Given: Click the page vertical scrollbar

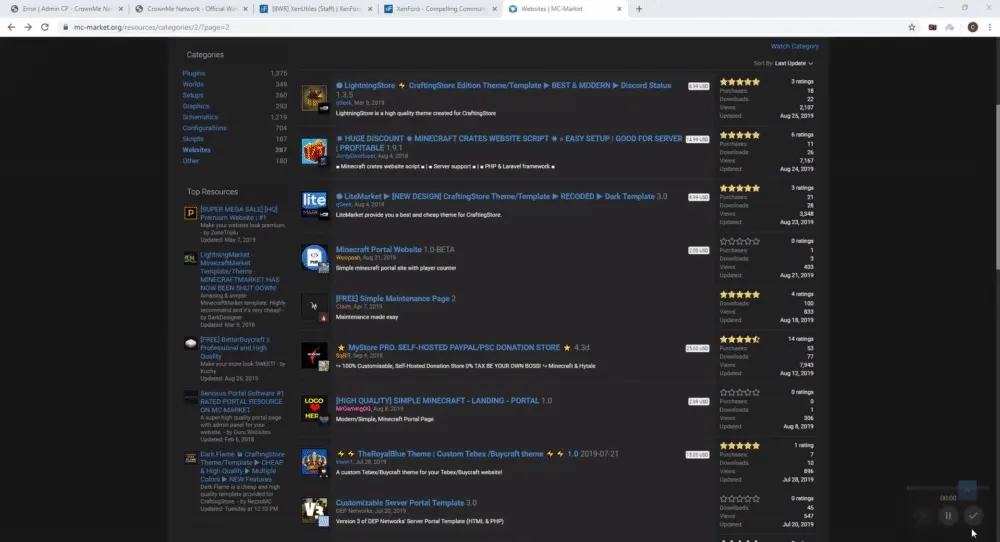Looking at the screenshot, I should pyautogui.click(x=996, y=188).
